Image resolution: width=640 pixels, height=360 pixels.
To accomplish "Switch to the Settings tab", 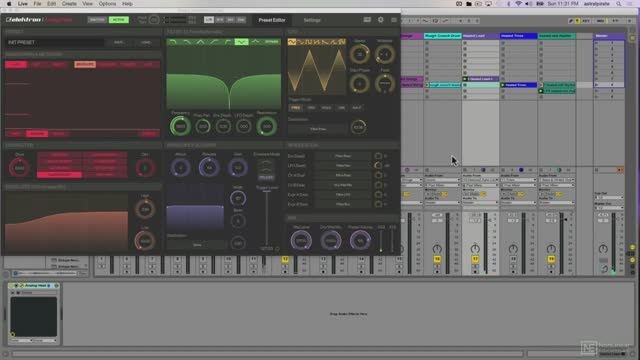I will tap(312, 20).
